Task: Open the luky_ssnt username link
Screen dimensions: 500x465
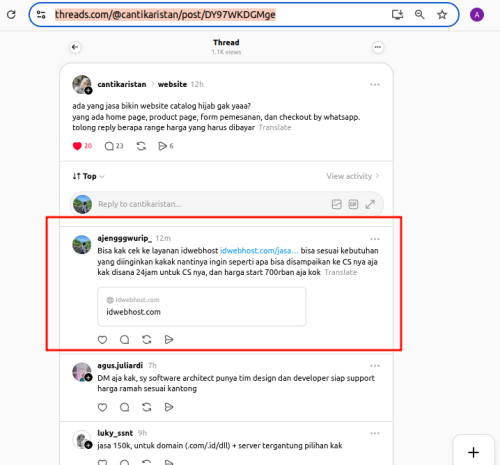Action: click(x=115, y=433)
